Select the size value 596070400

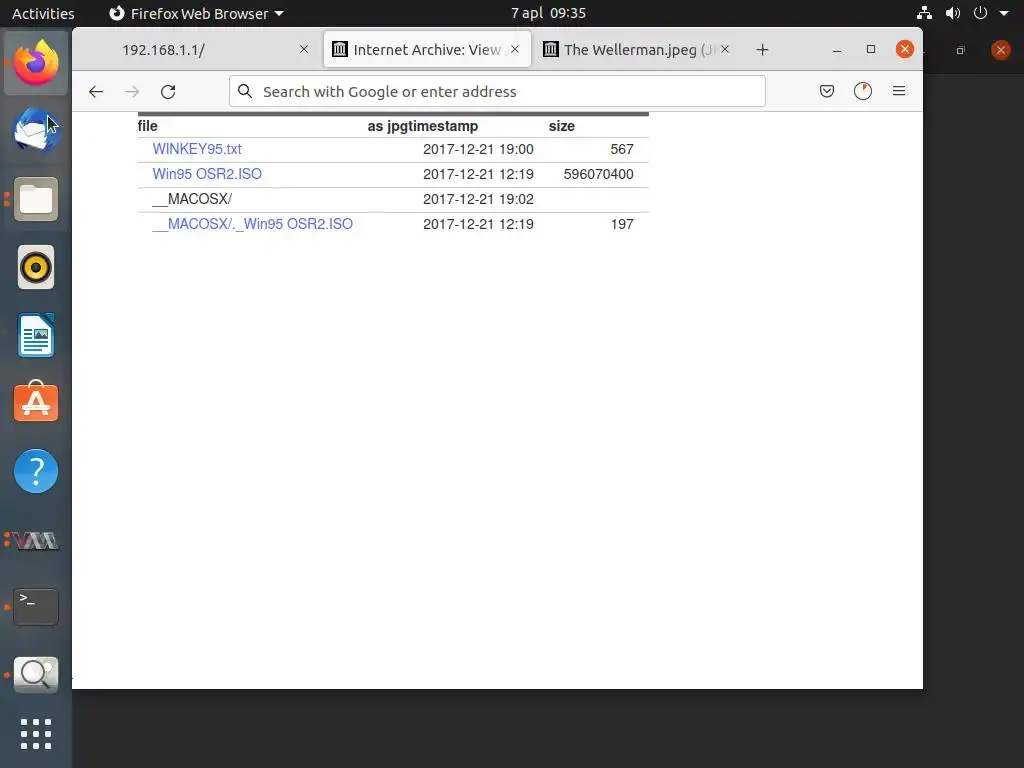(598, 174)
